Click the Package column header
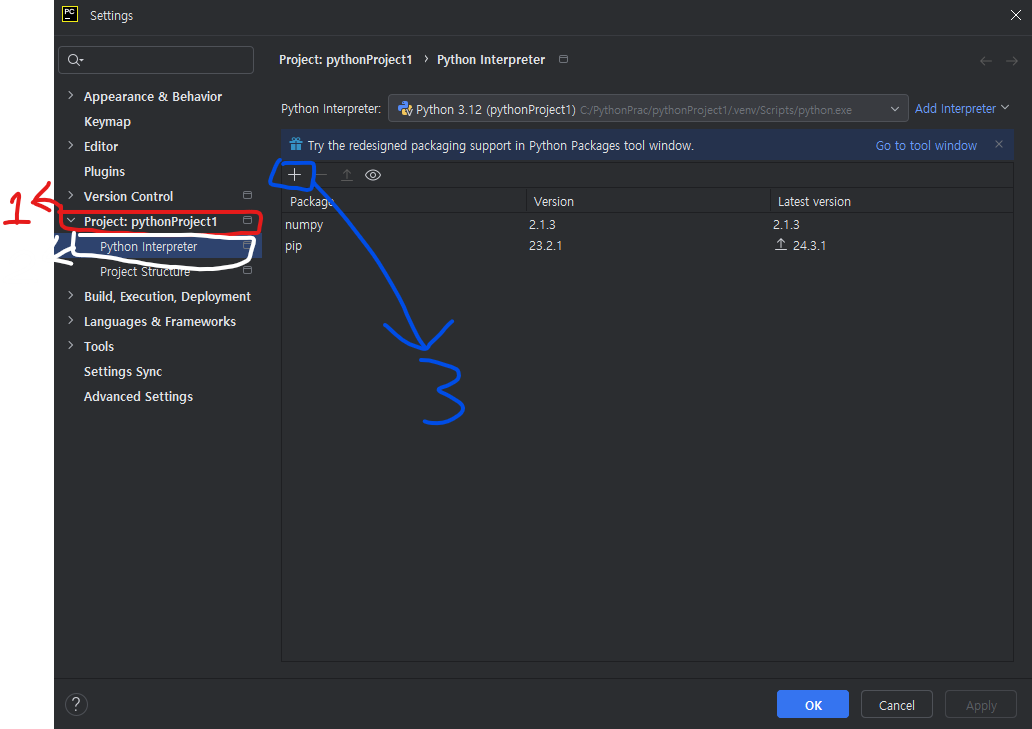Viewport: 1032px width, 729px height. [312, 201]
